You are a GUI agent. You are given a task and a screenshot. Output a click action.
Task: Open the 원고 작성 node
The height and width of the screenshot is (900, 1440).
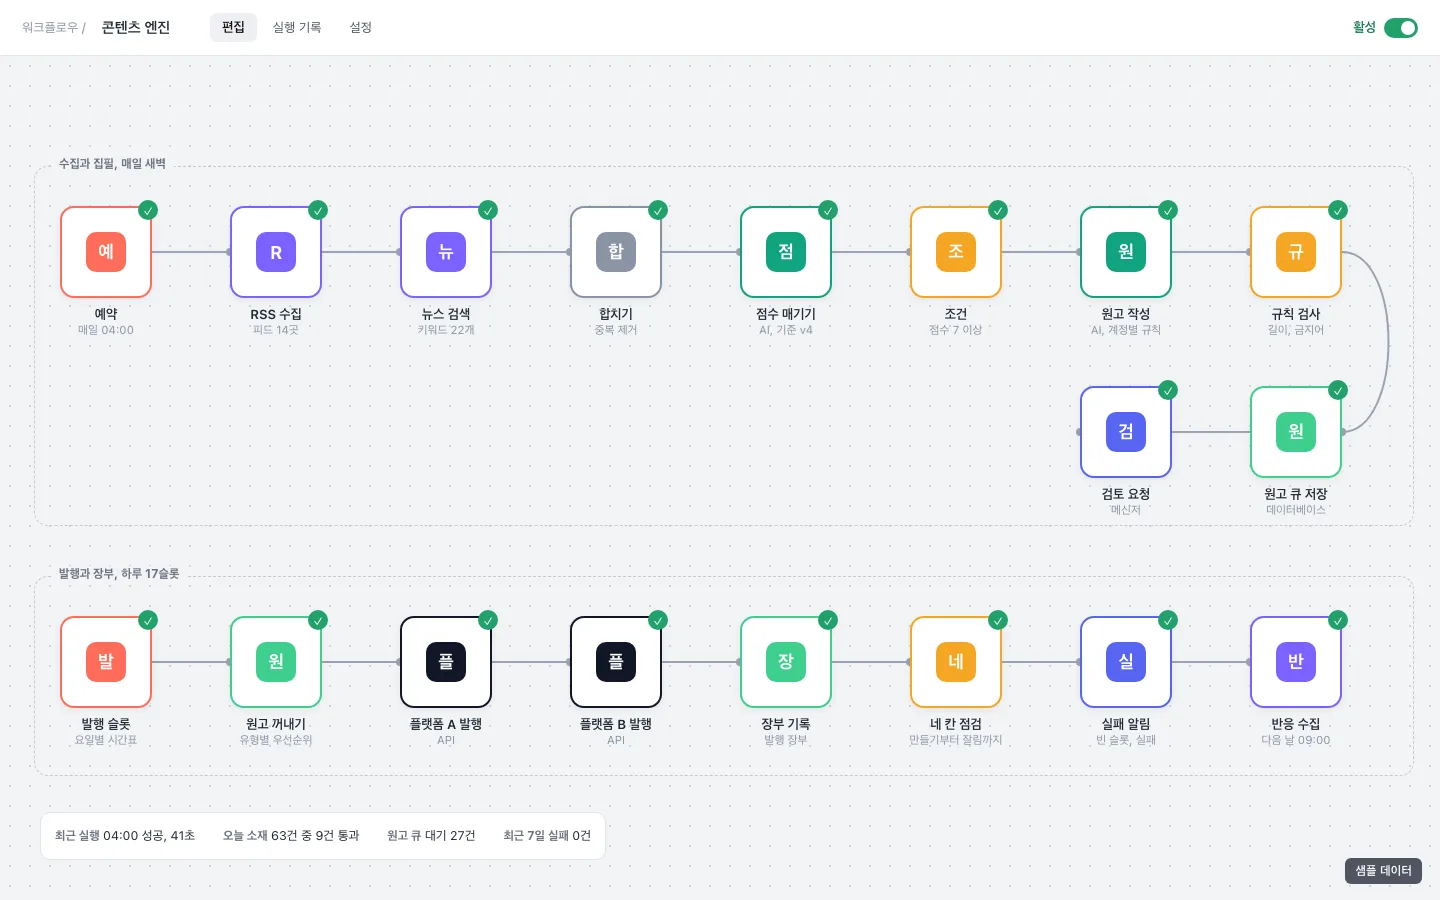click(1126, 252)
